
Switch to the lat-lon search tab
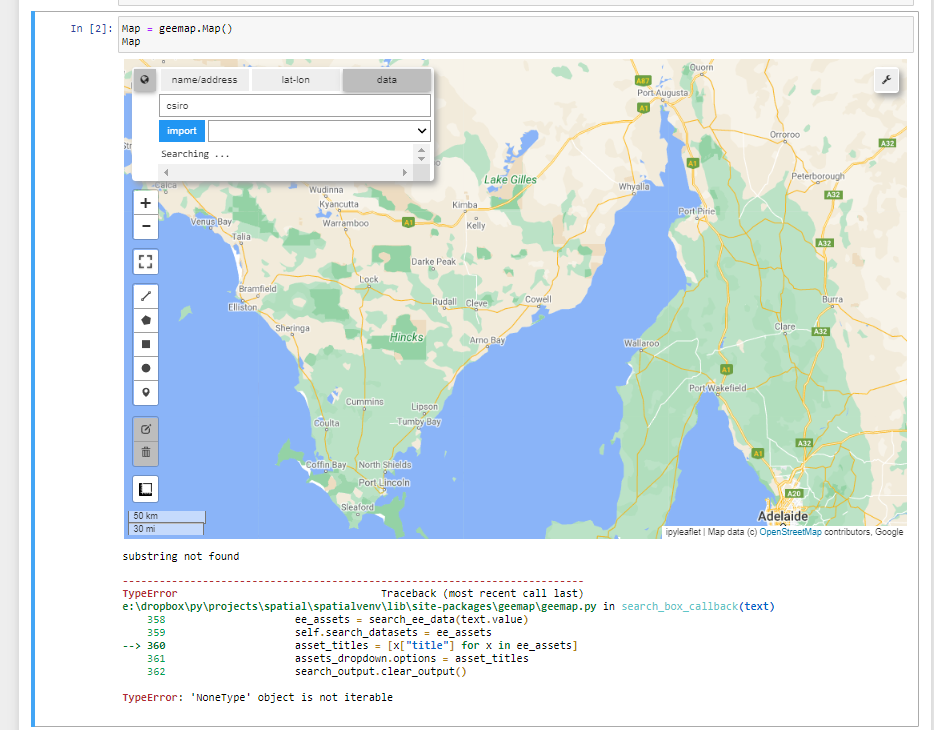pyautogui.click(x=296, y=80)
